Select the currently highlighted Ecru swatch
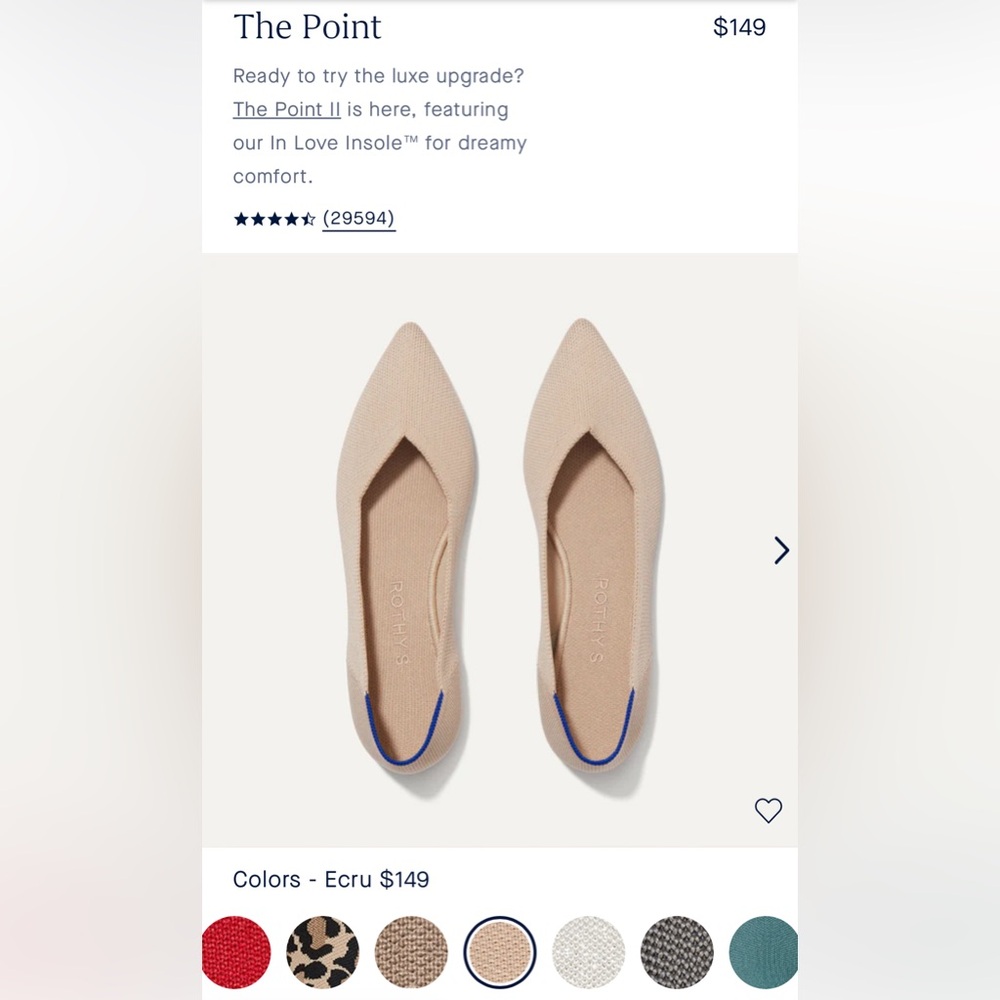 [499, 953]
